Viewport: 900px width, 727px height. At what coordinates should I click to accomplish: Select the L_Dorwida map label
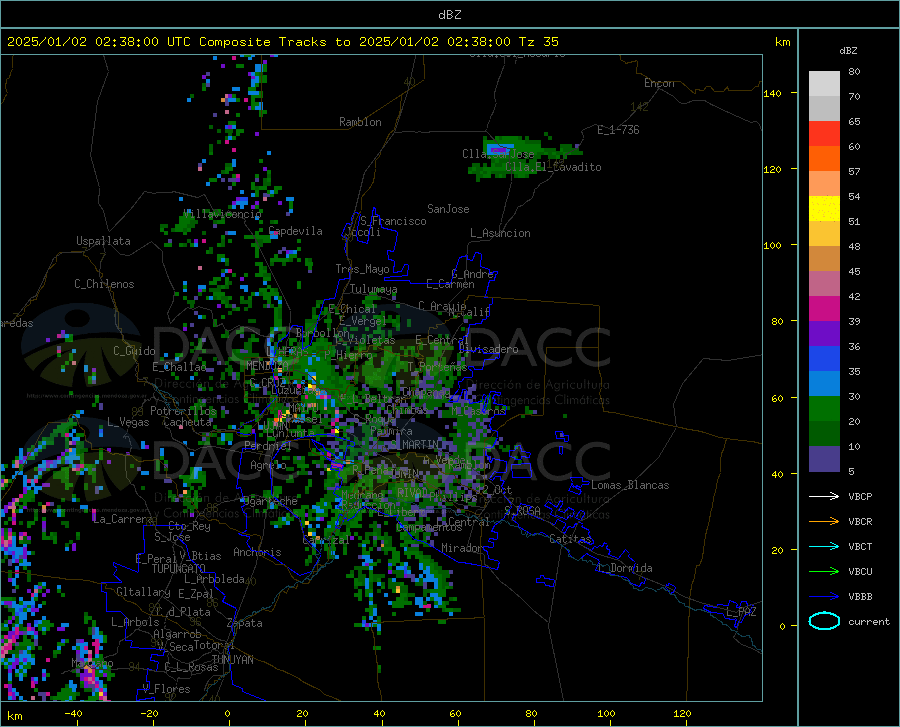(x=625, y=568)
